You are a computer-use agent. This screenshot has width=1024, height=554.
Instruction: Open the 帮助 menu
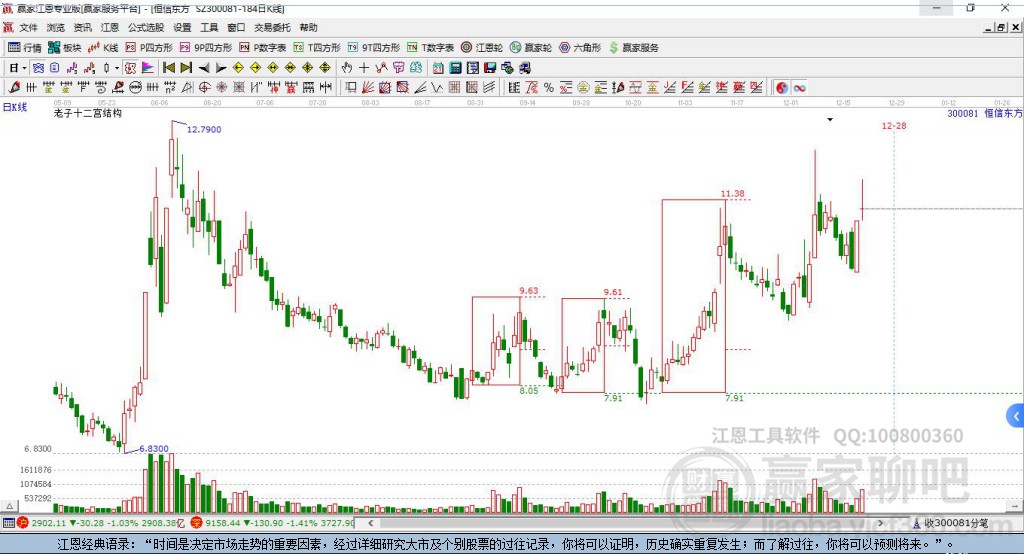point(308,27)
